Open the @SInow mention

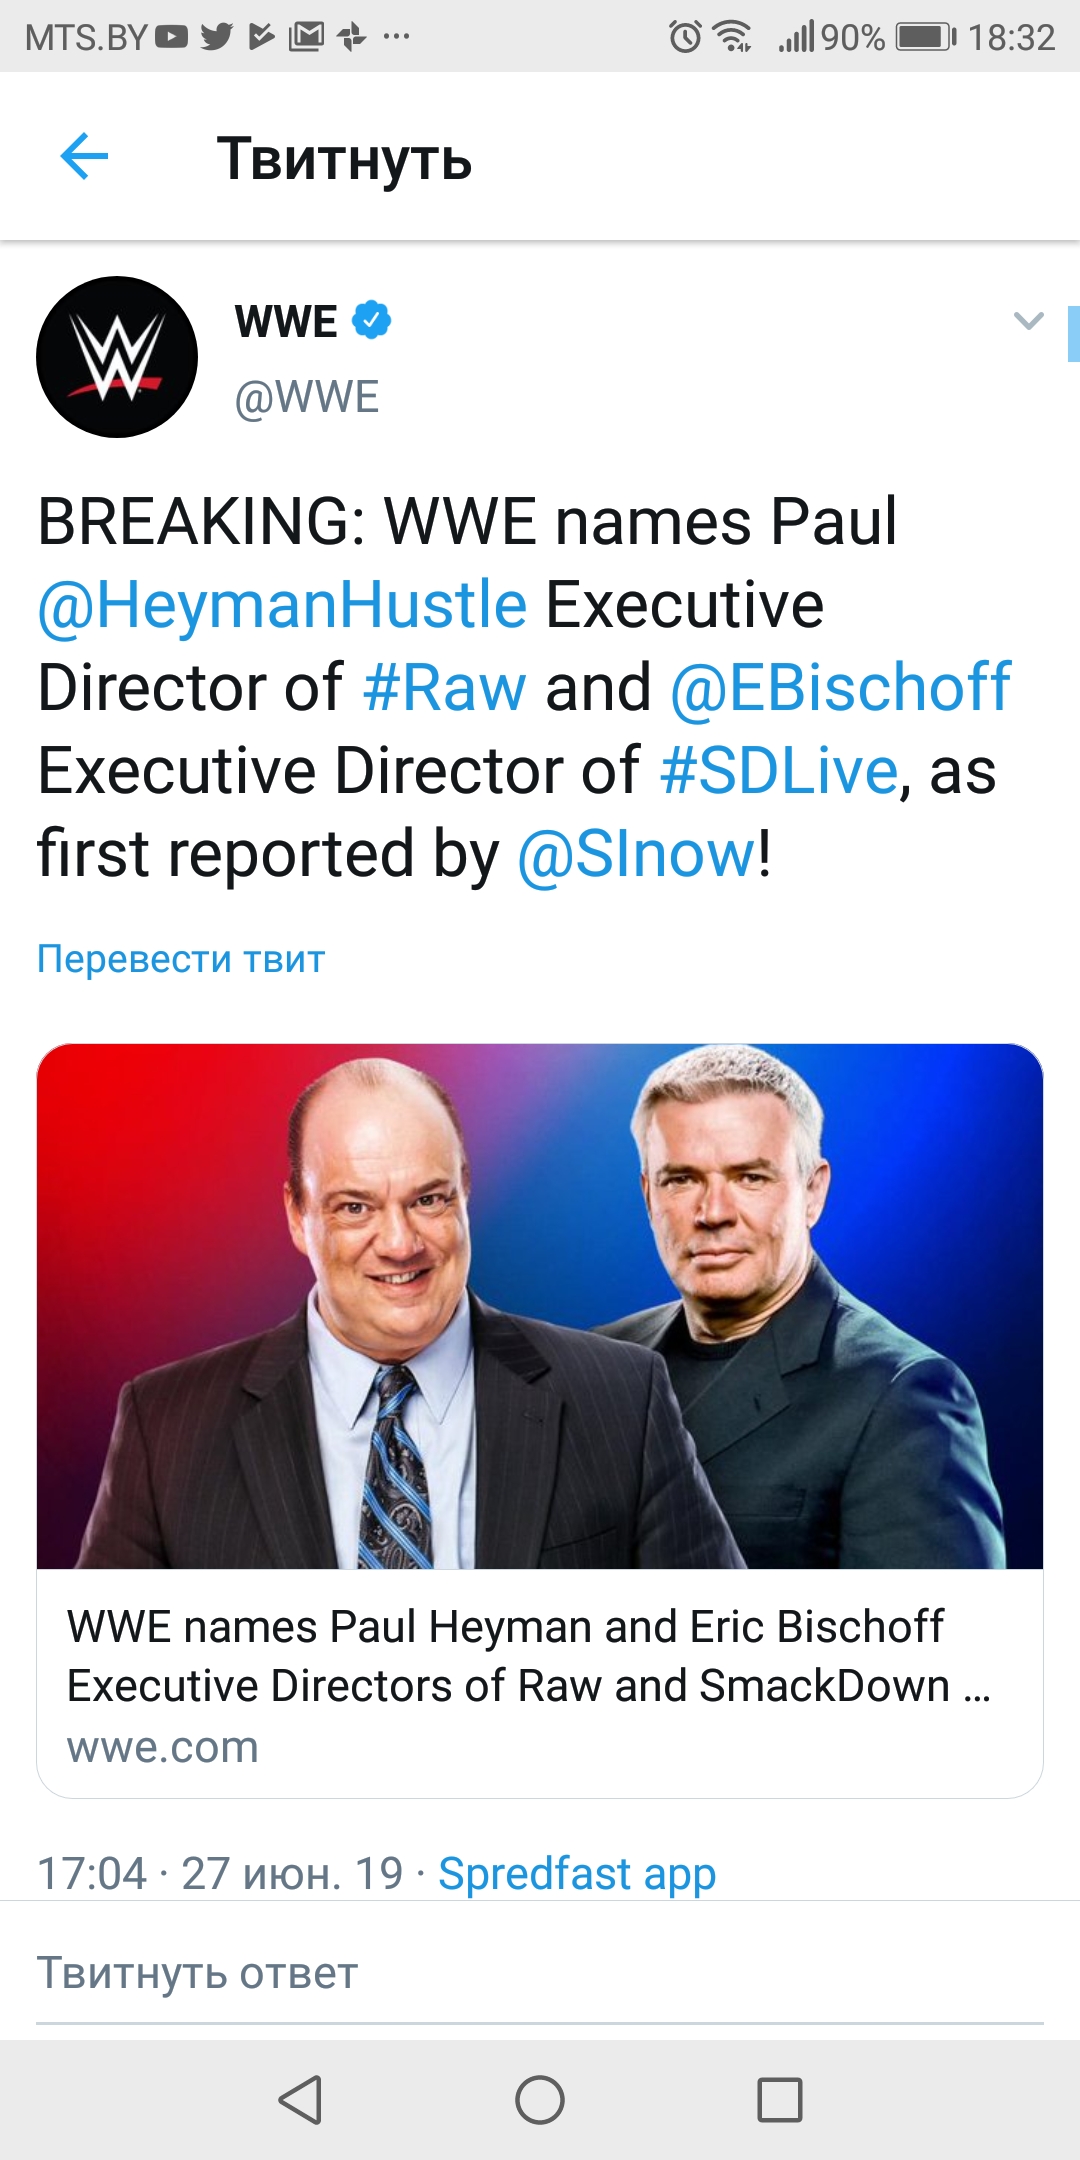pos(637,855)
